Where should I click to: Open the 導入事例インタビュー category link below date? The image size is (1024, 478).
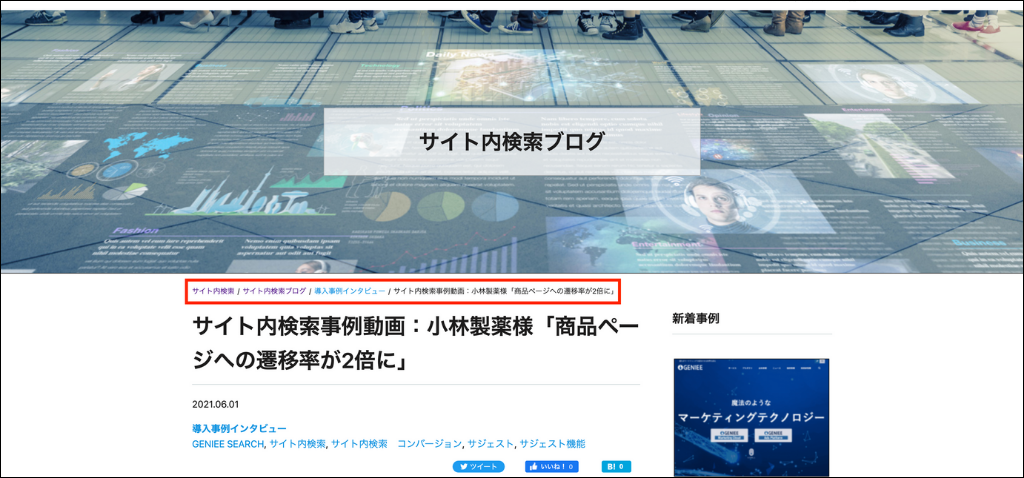pos(239,428)
